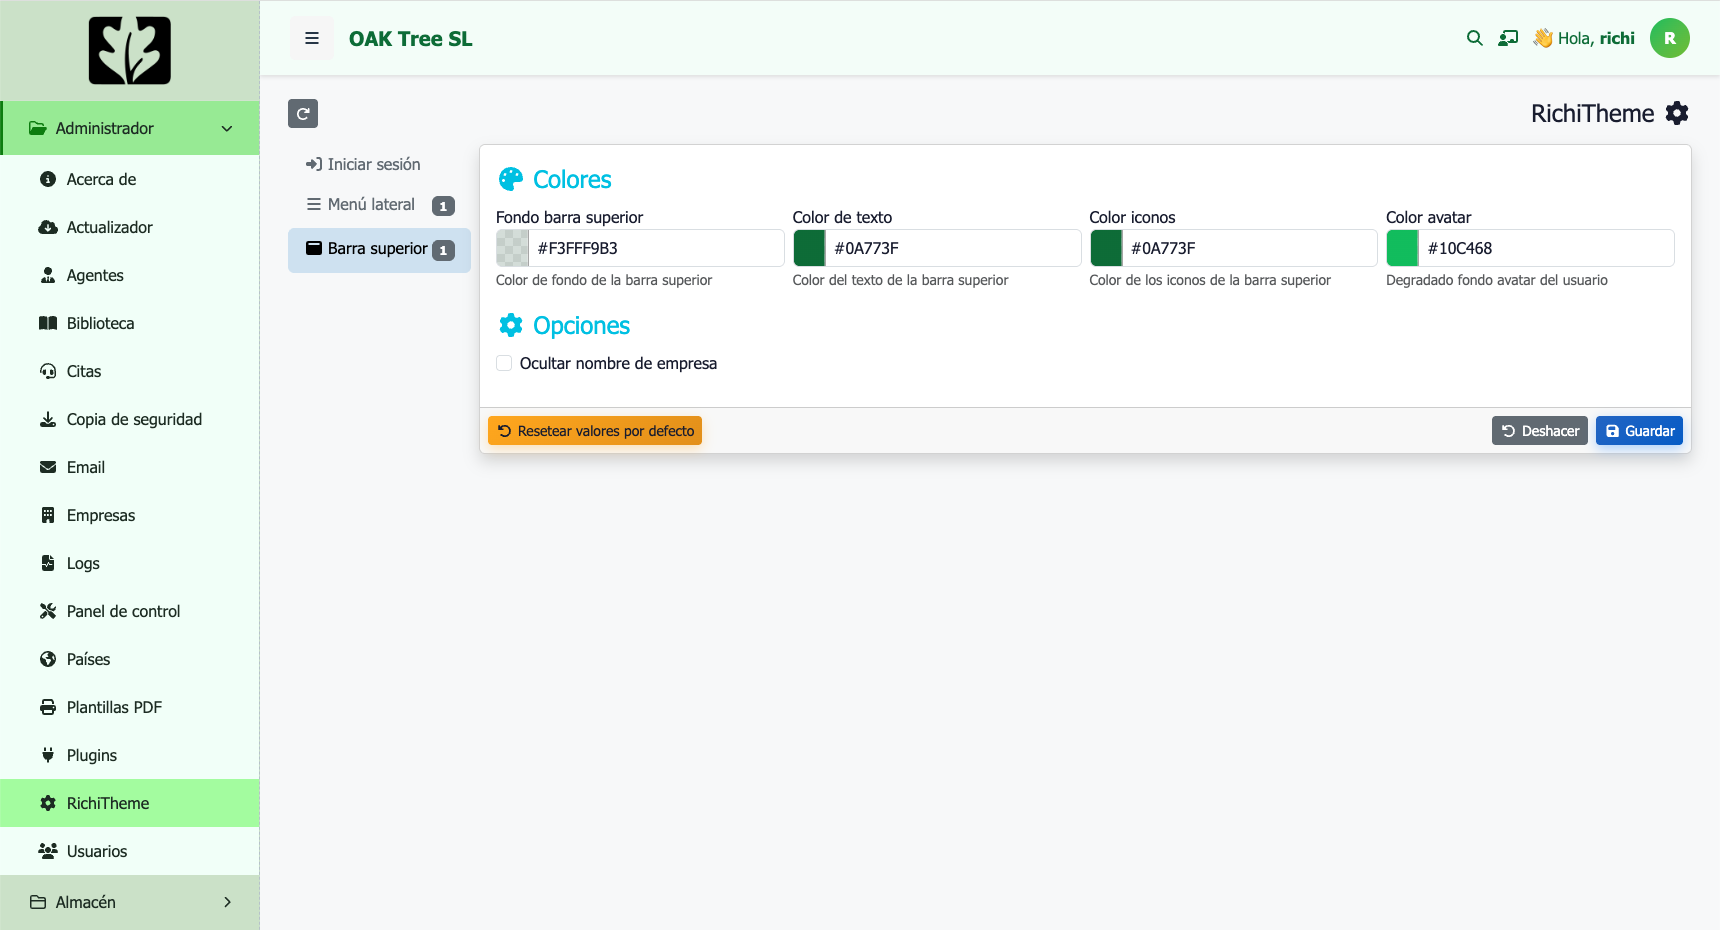The height and width of the screenshot is (930, 1720).
Task: Enable Ocultar nombre de empresa checkbox
Action: pos(504,363)
